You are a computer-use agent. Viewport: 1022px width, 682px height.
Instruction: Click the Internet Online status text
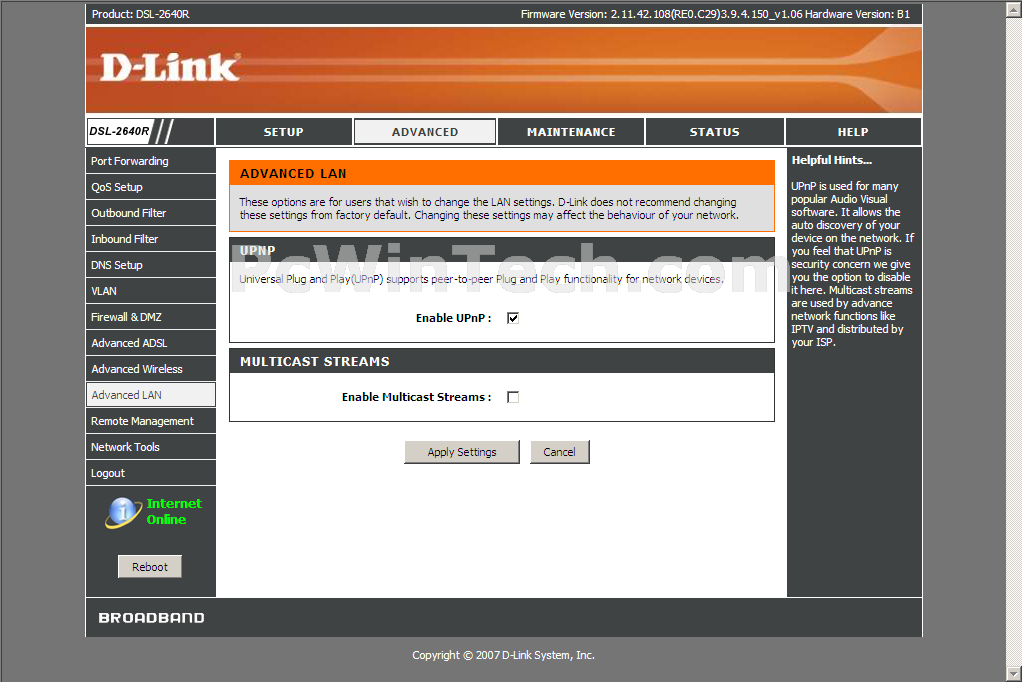174,512
